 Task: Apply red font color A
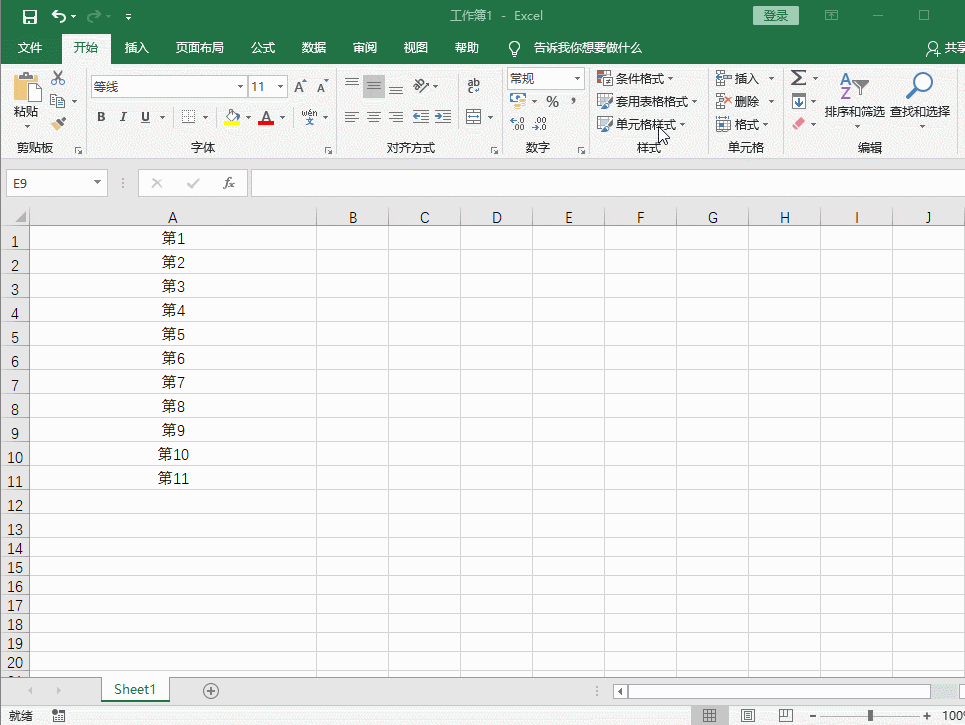coord(266,117)
